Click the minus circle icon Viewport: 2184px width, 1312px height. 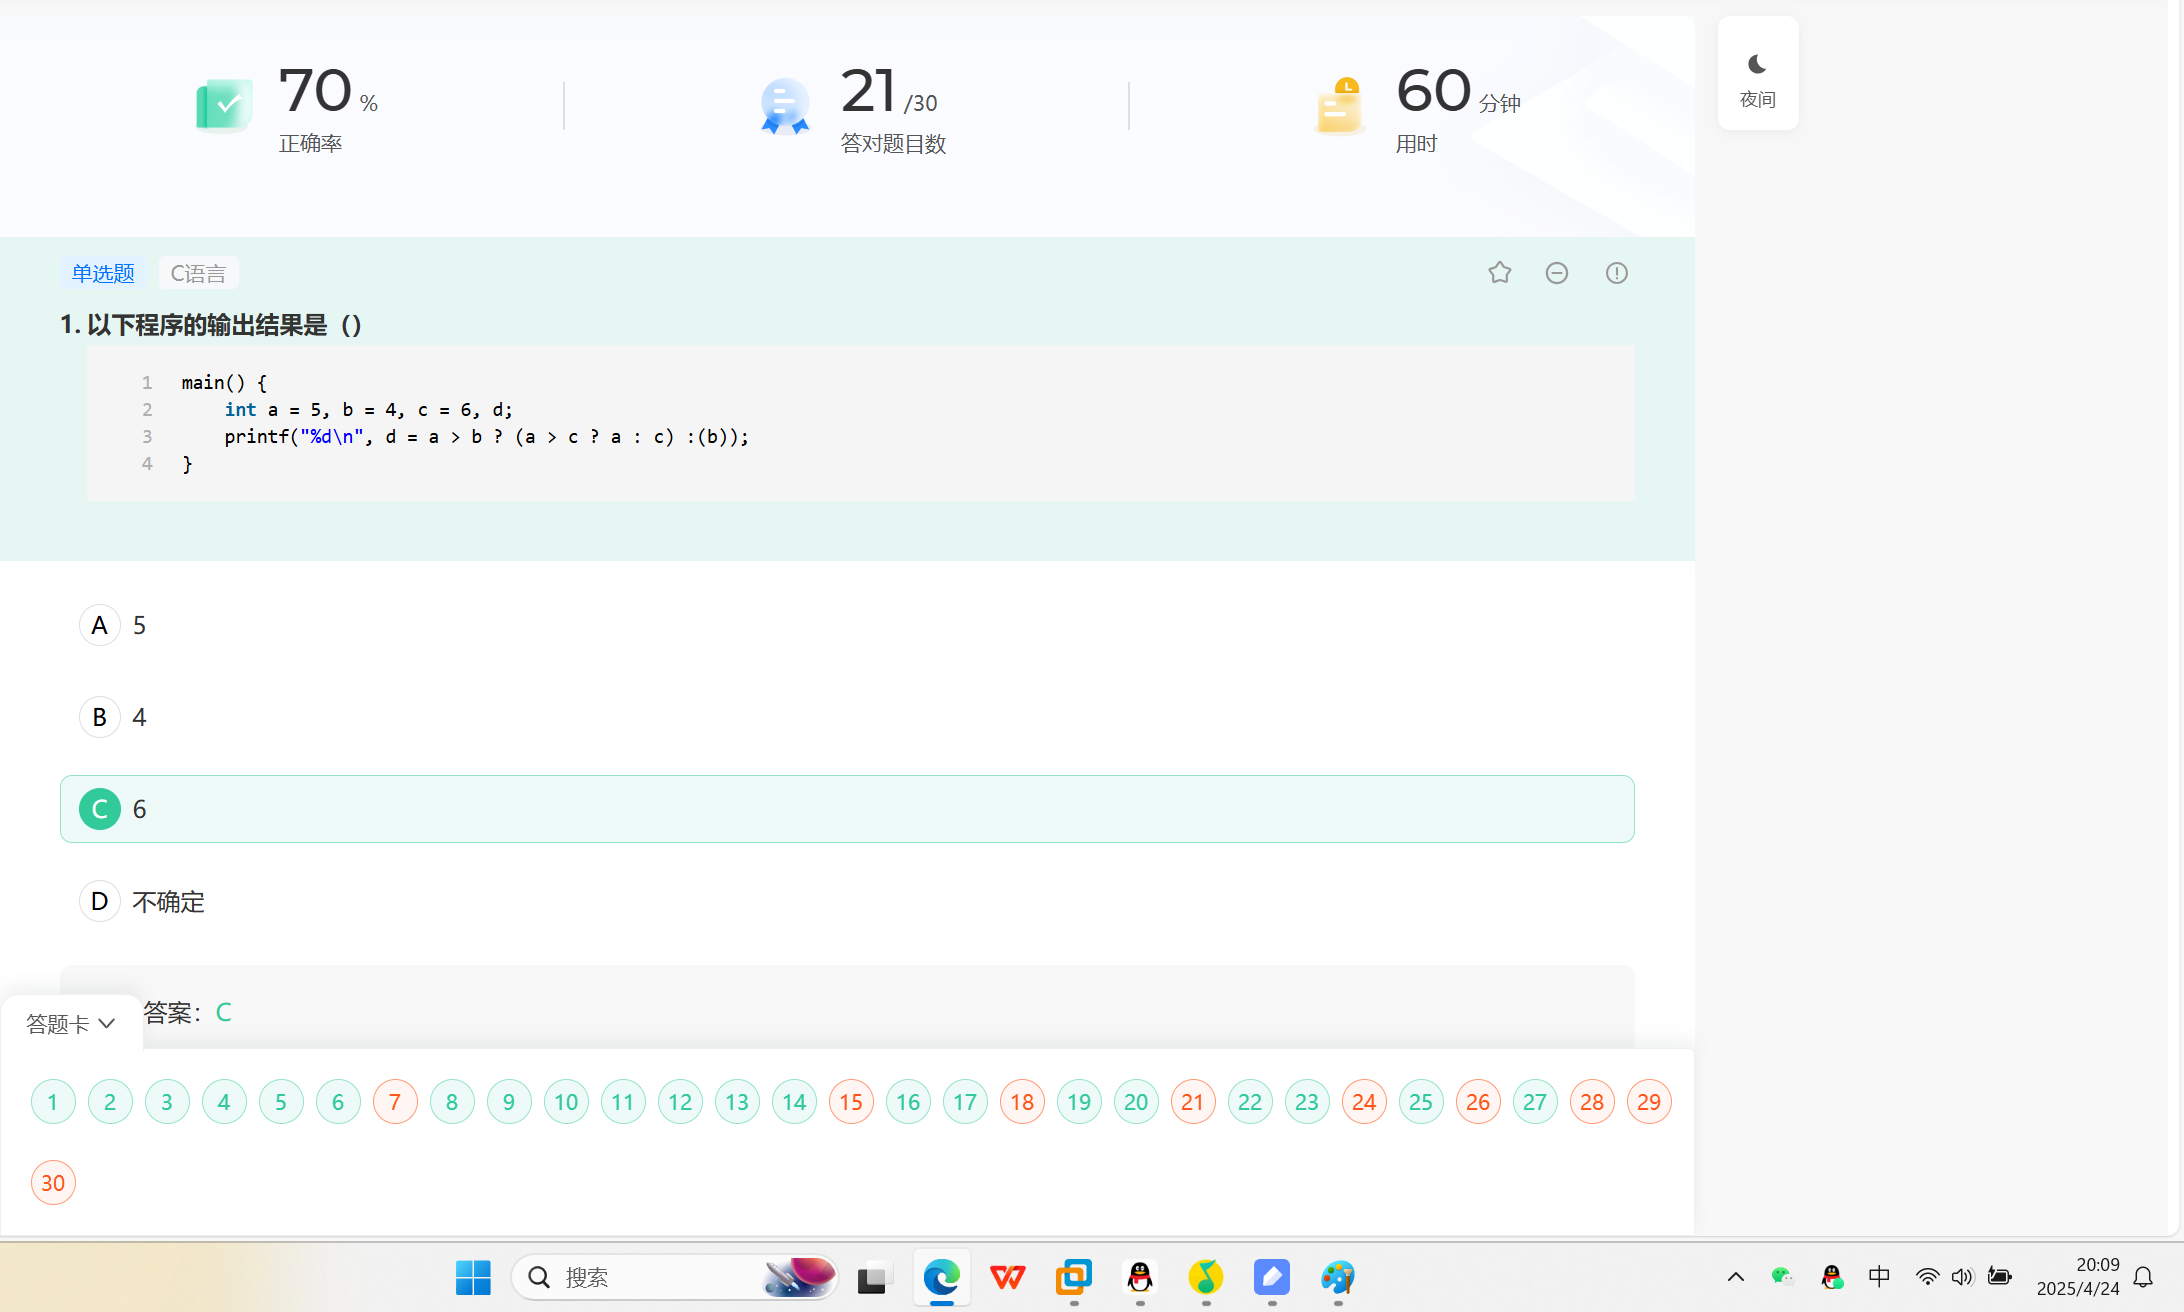pos(1557,273)
